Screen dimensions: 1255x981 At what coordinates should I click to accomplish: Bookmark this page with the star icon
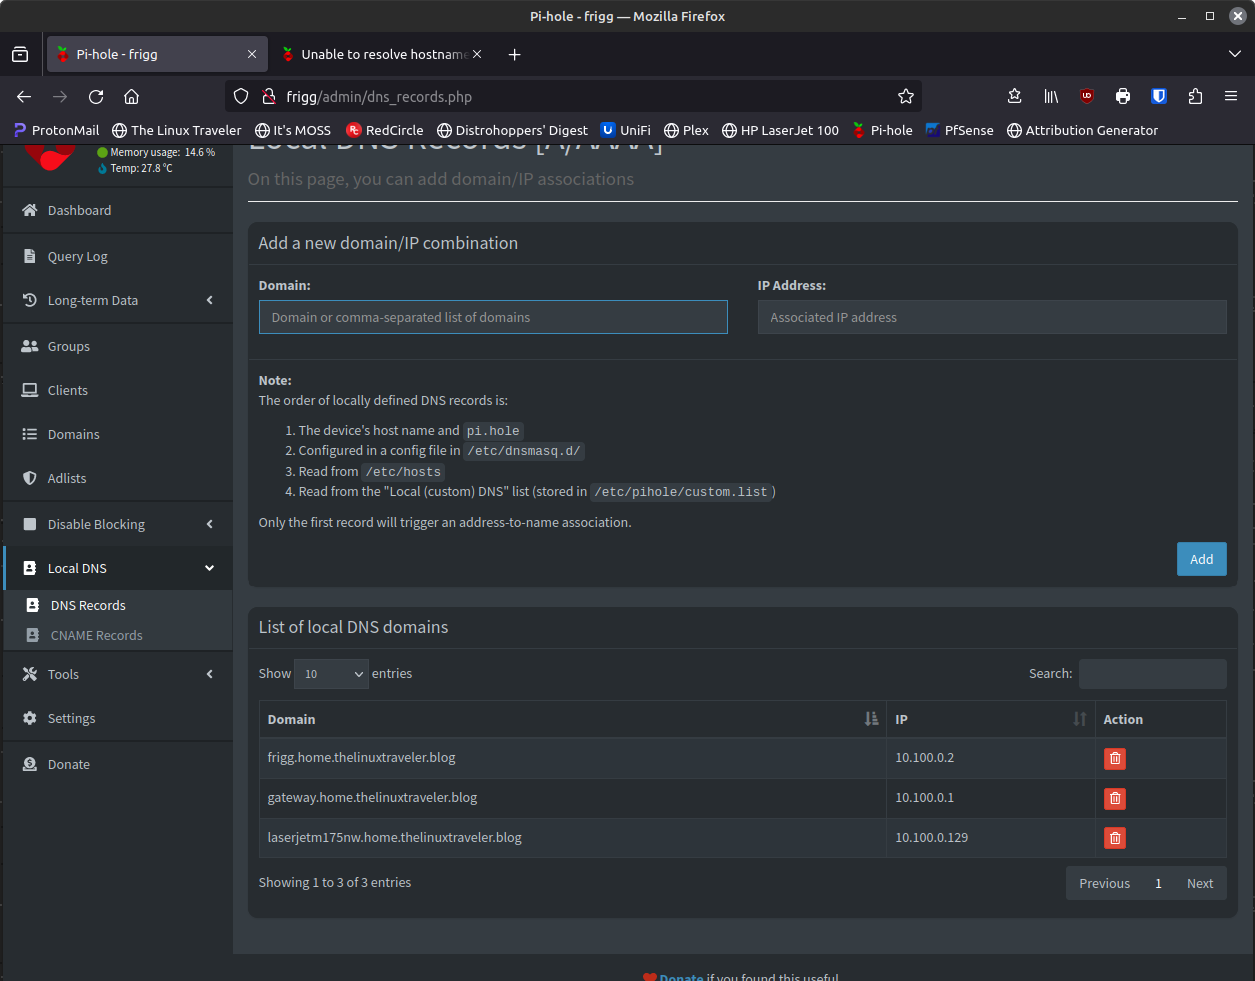click(x=906, y=97)
